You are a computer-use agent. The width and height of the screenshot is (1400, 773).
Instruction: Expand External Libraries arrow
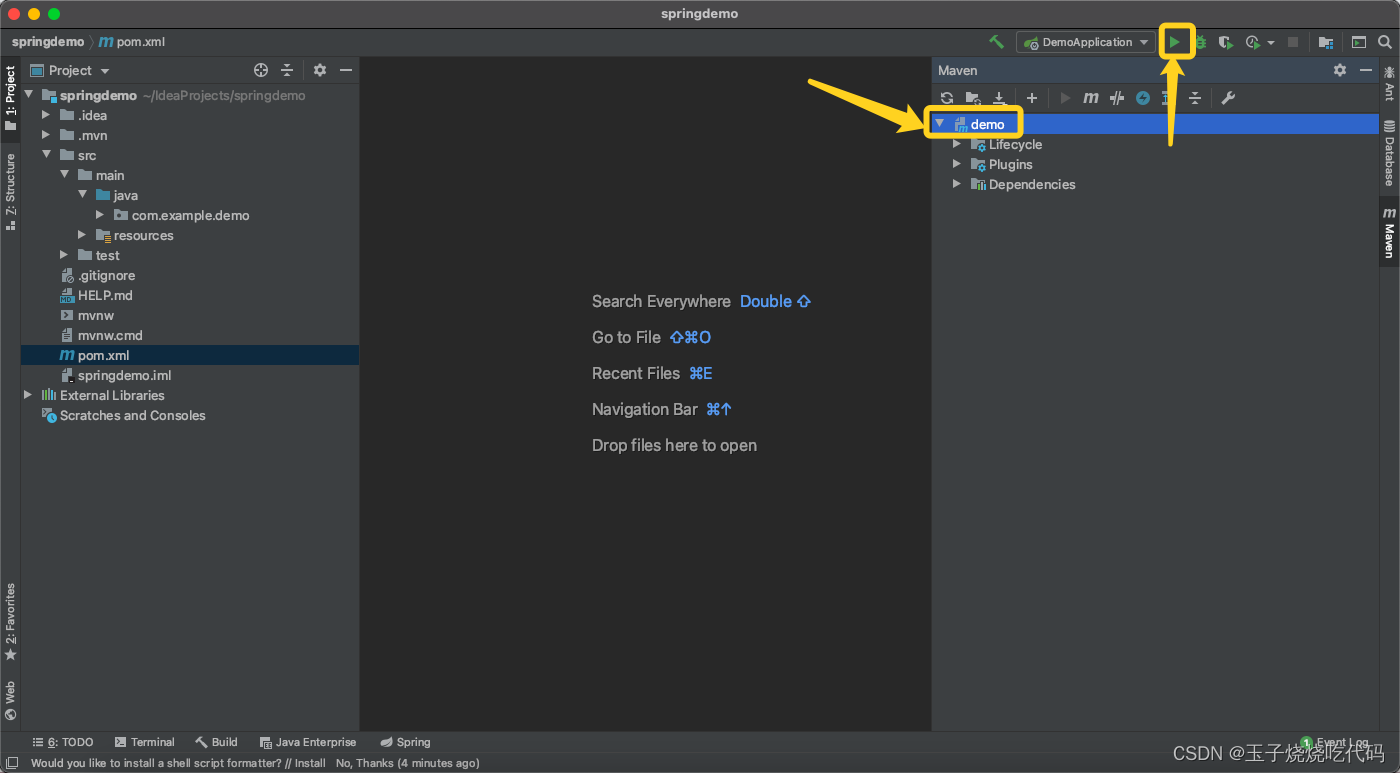click(x=28, y=396)
